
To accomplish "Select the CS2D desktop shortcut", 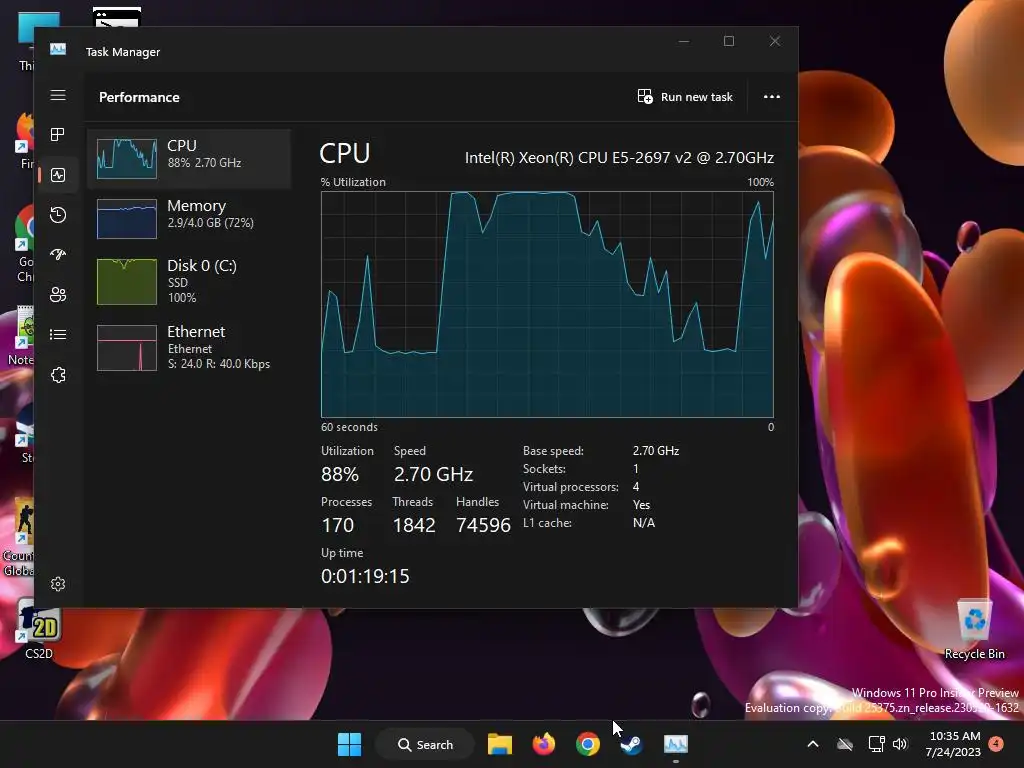I will [39, 631].
